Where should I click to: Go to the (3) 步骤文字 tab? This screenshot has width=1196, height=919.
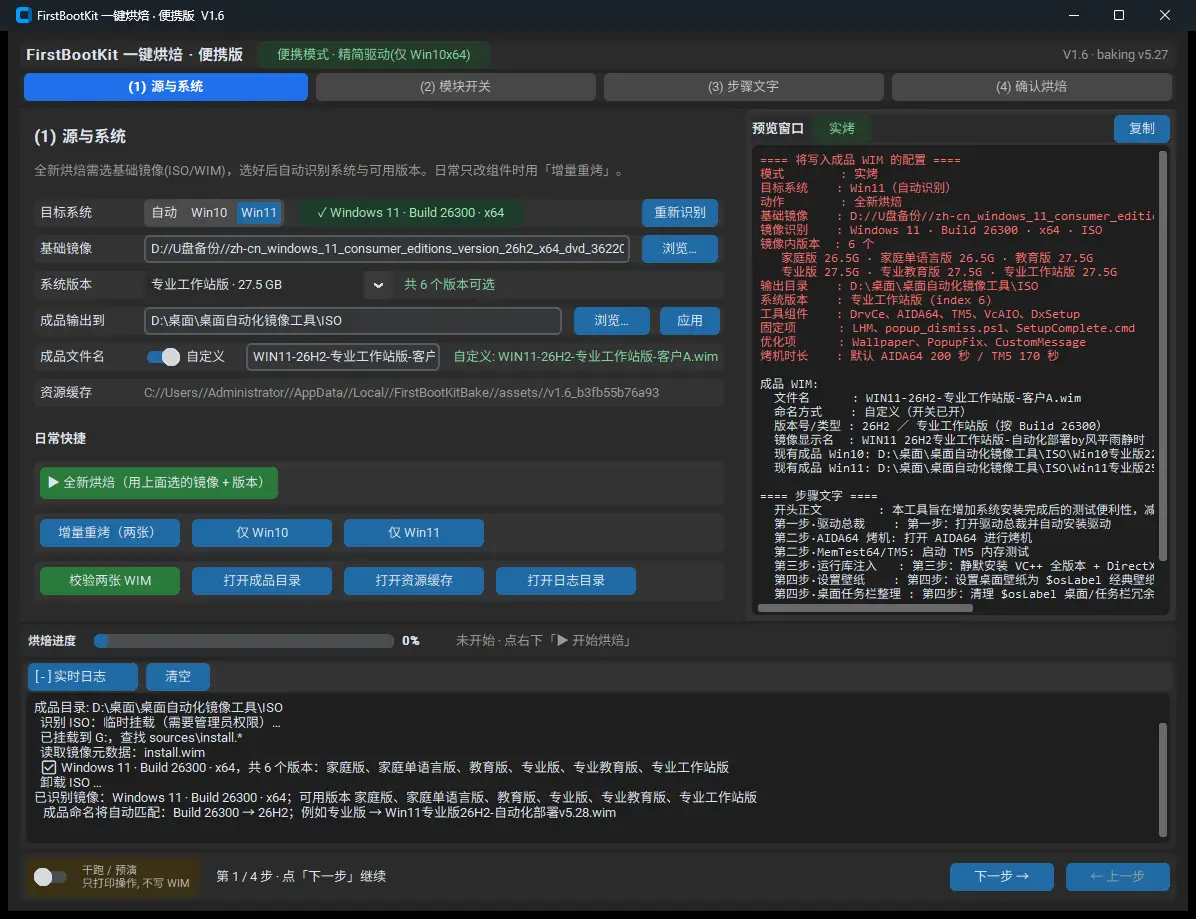point(744,87)
